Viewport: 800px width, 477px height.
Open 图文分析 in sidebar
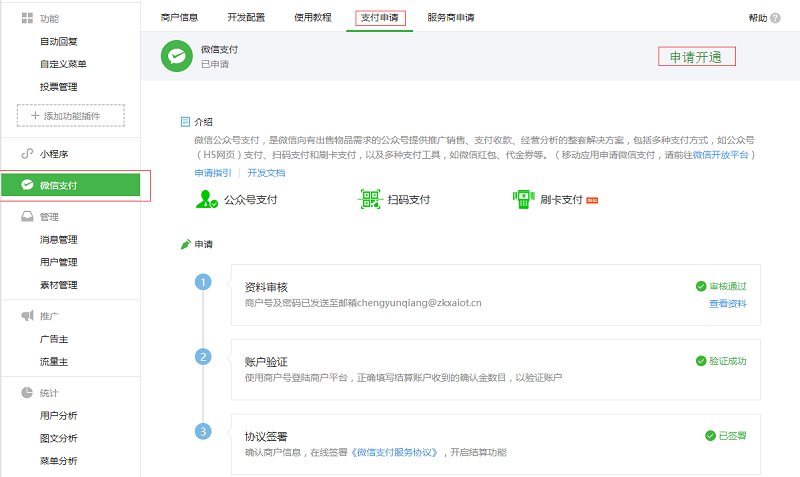[x=59, y=438]
